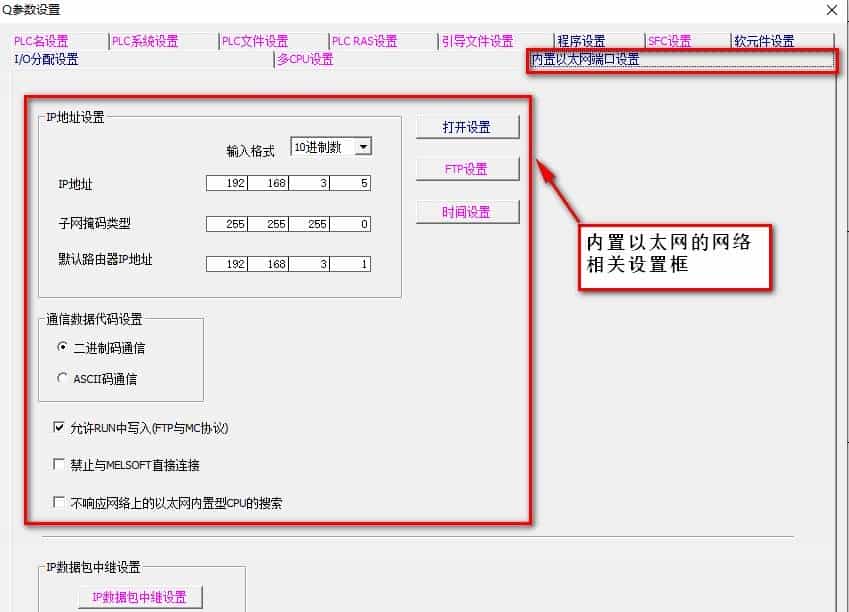Select the PLC文件设置 tab
This screenshot has width=849, height=612.
pyautogui.click(x=255, y=41)
